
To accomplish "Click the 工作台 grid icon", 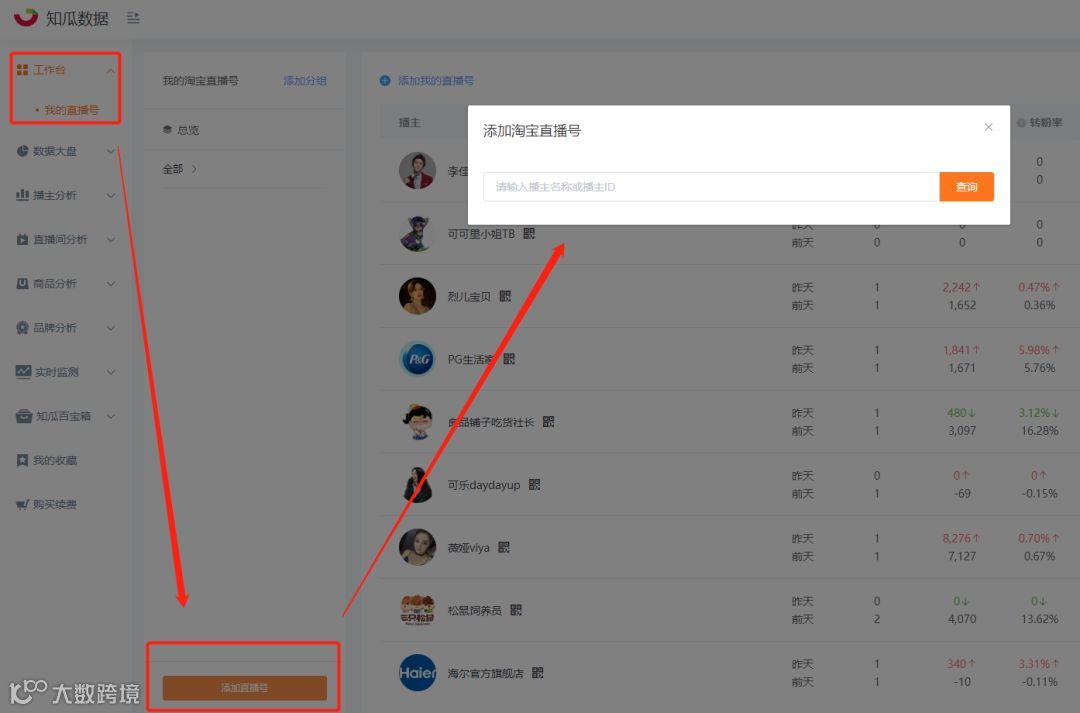I will click(x=22, y=70).
